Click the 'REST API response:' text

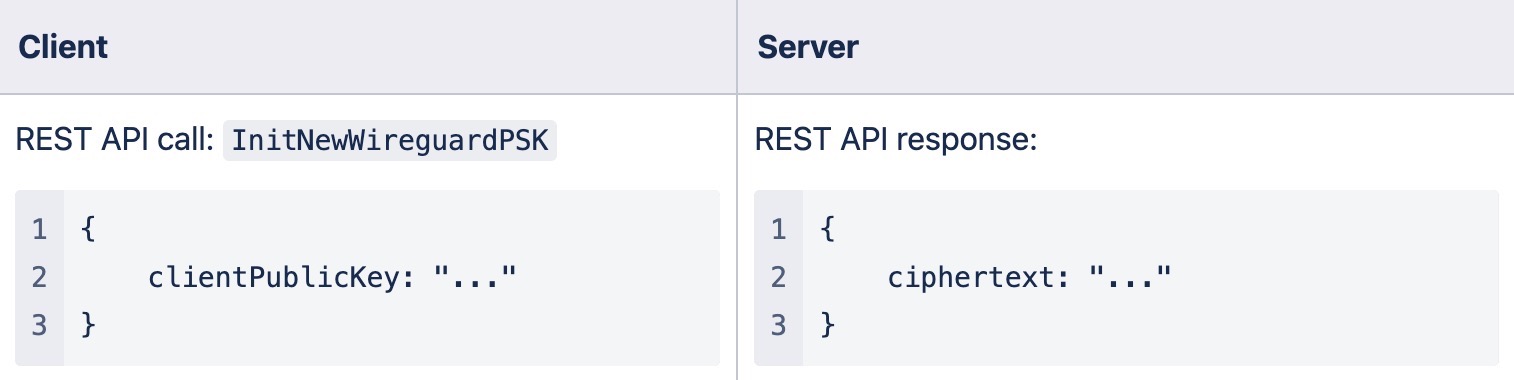tap(896, 141)
